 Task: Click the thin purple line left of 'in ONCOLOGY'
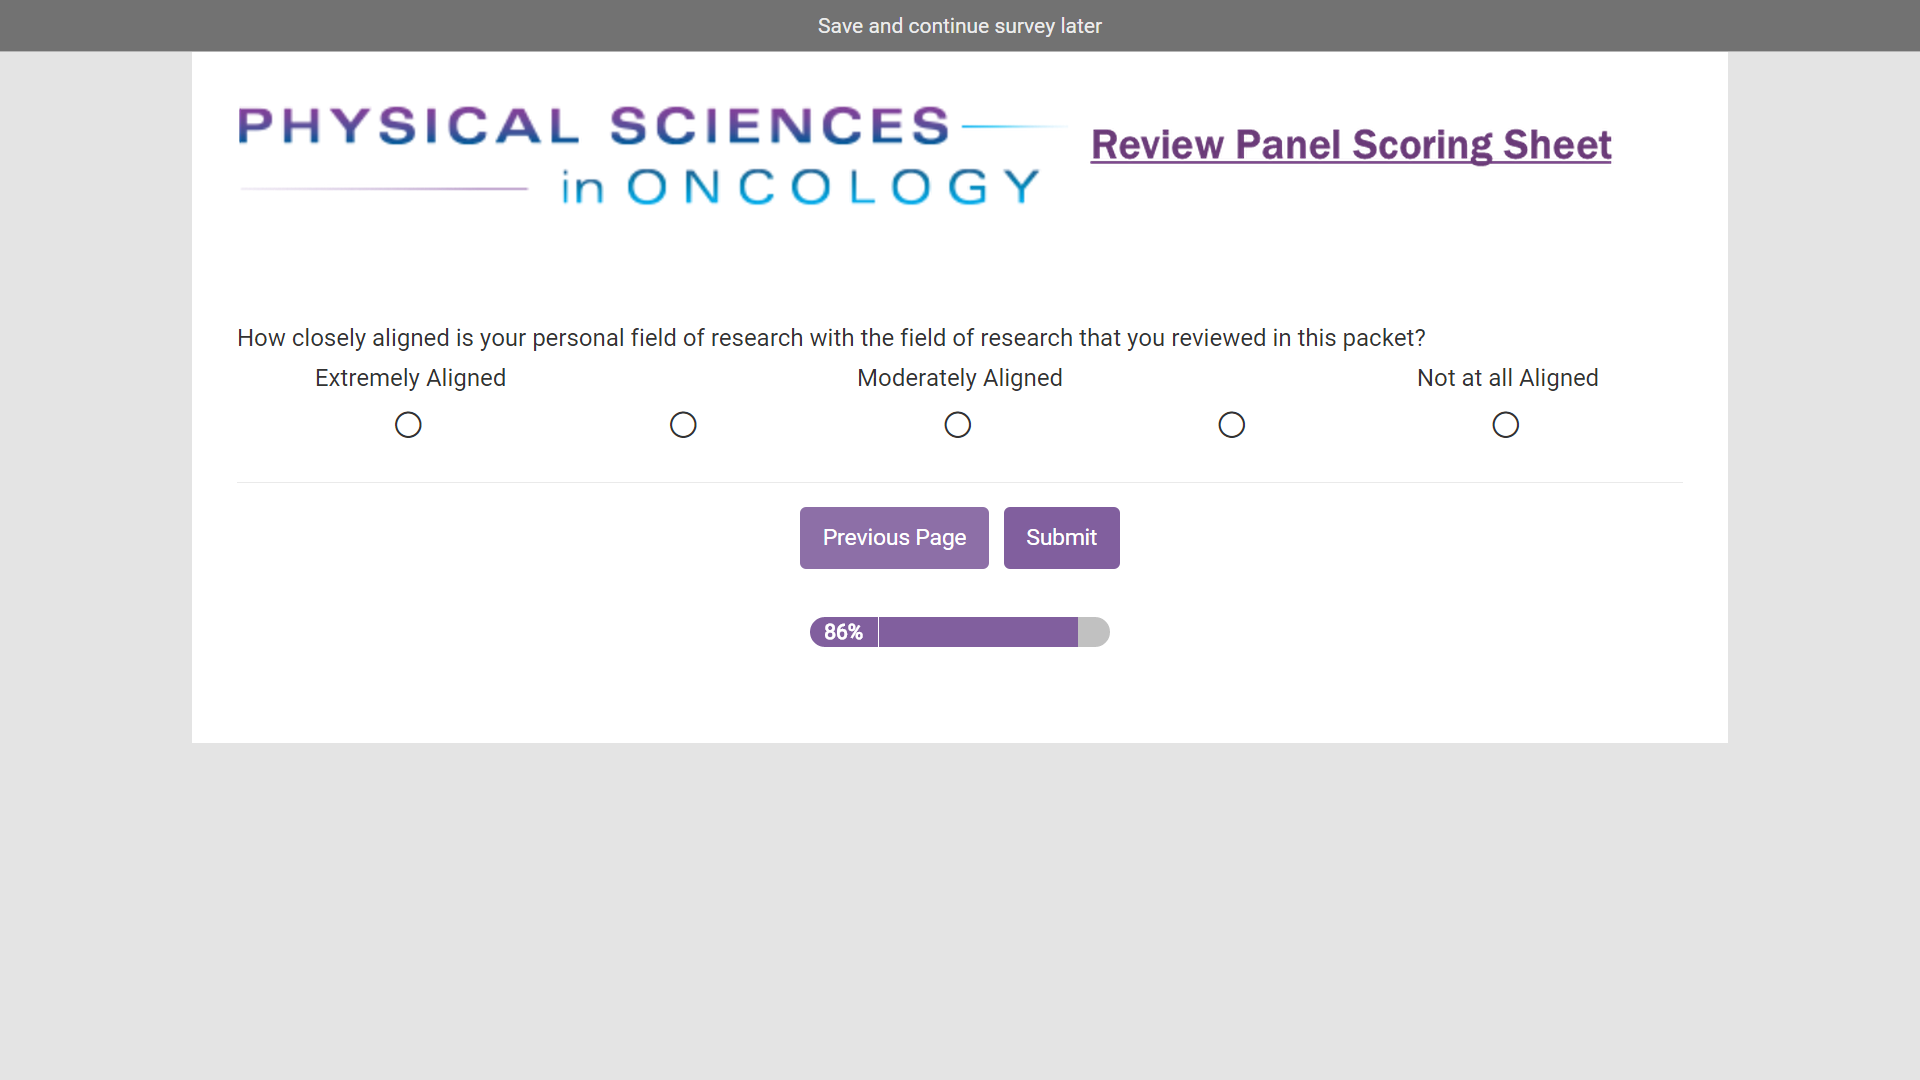tap(384, 188)
